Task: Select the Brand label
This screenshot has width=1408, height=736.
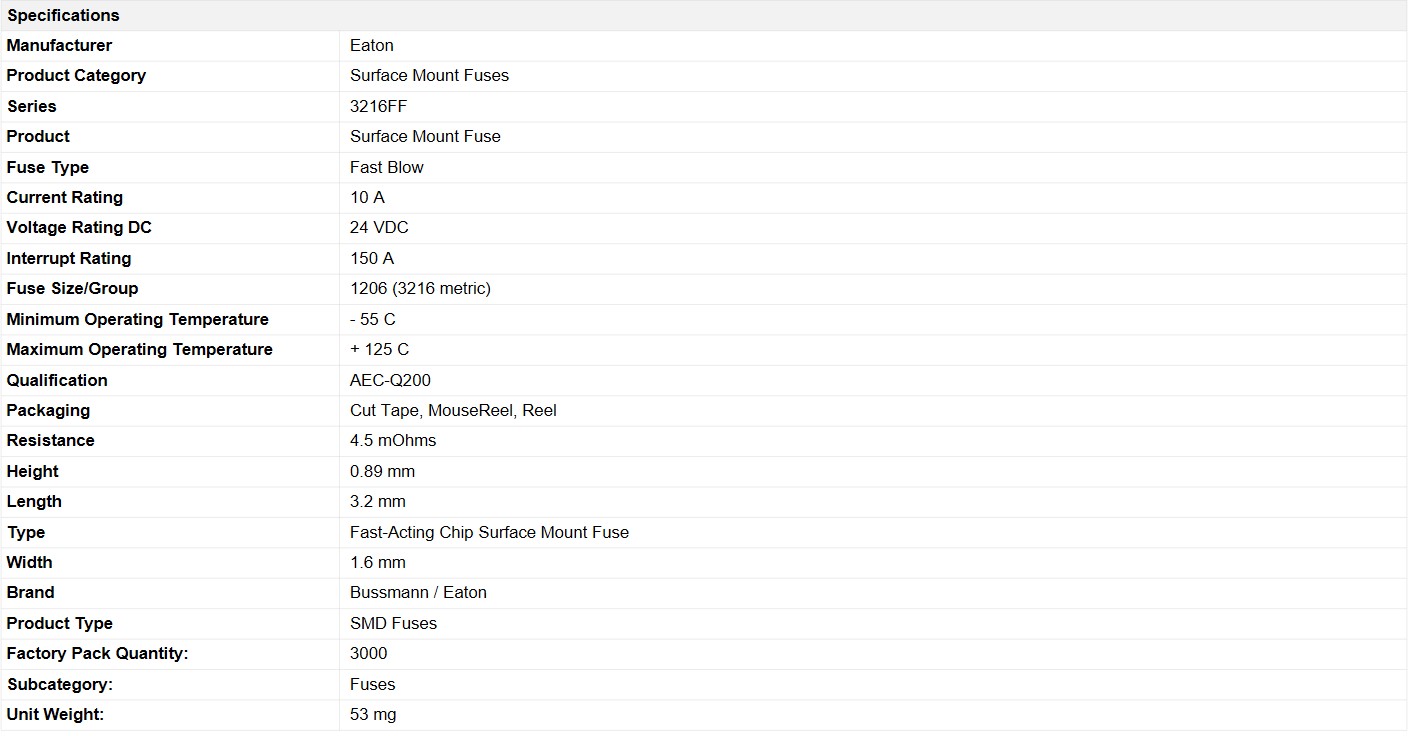Action: tap(31, 592)
